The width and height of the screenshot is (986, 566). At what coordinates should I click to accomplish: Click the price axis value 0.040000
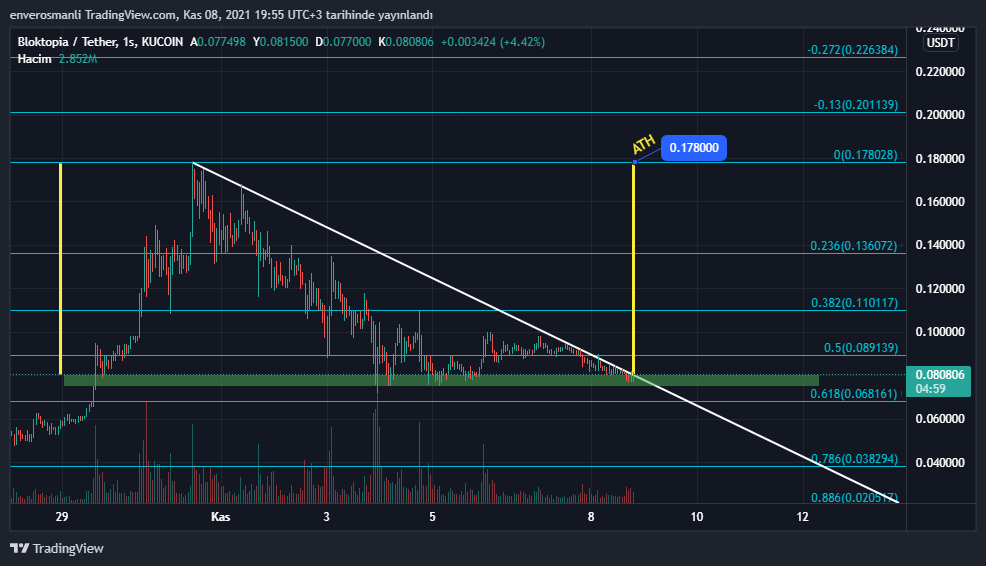pyautogui.click(x=940, y=463)
